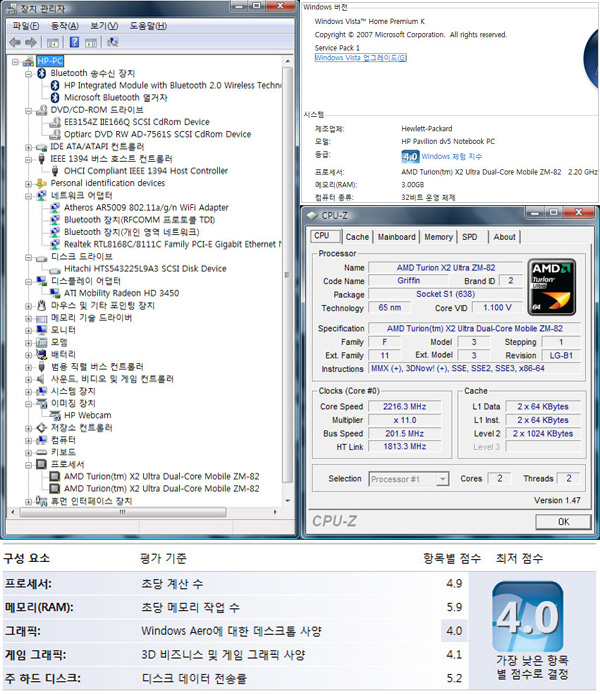The height and width of the screenshot is (694, 600).
Task: Click the Windows Experience Index link
Action: 452,156
